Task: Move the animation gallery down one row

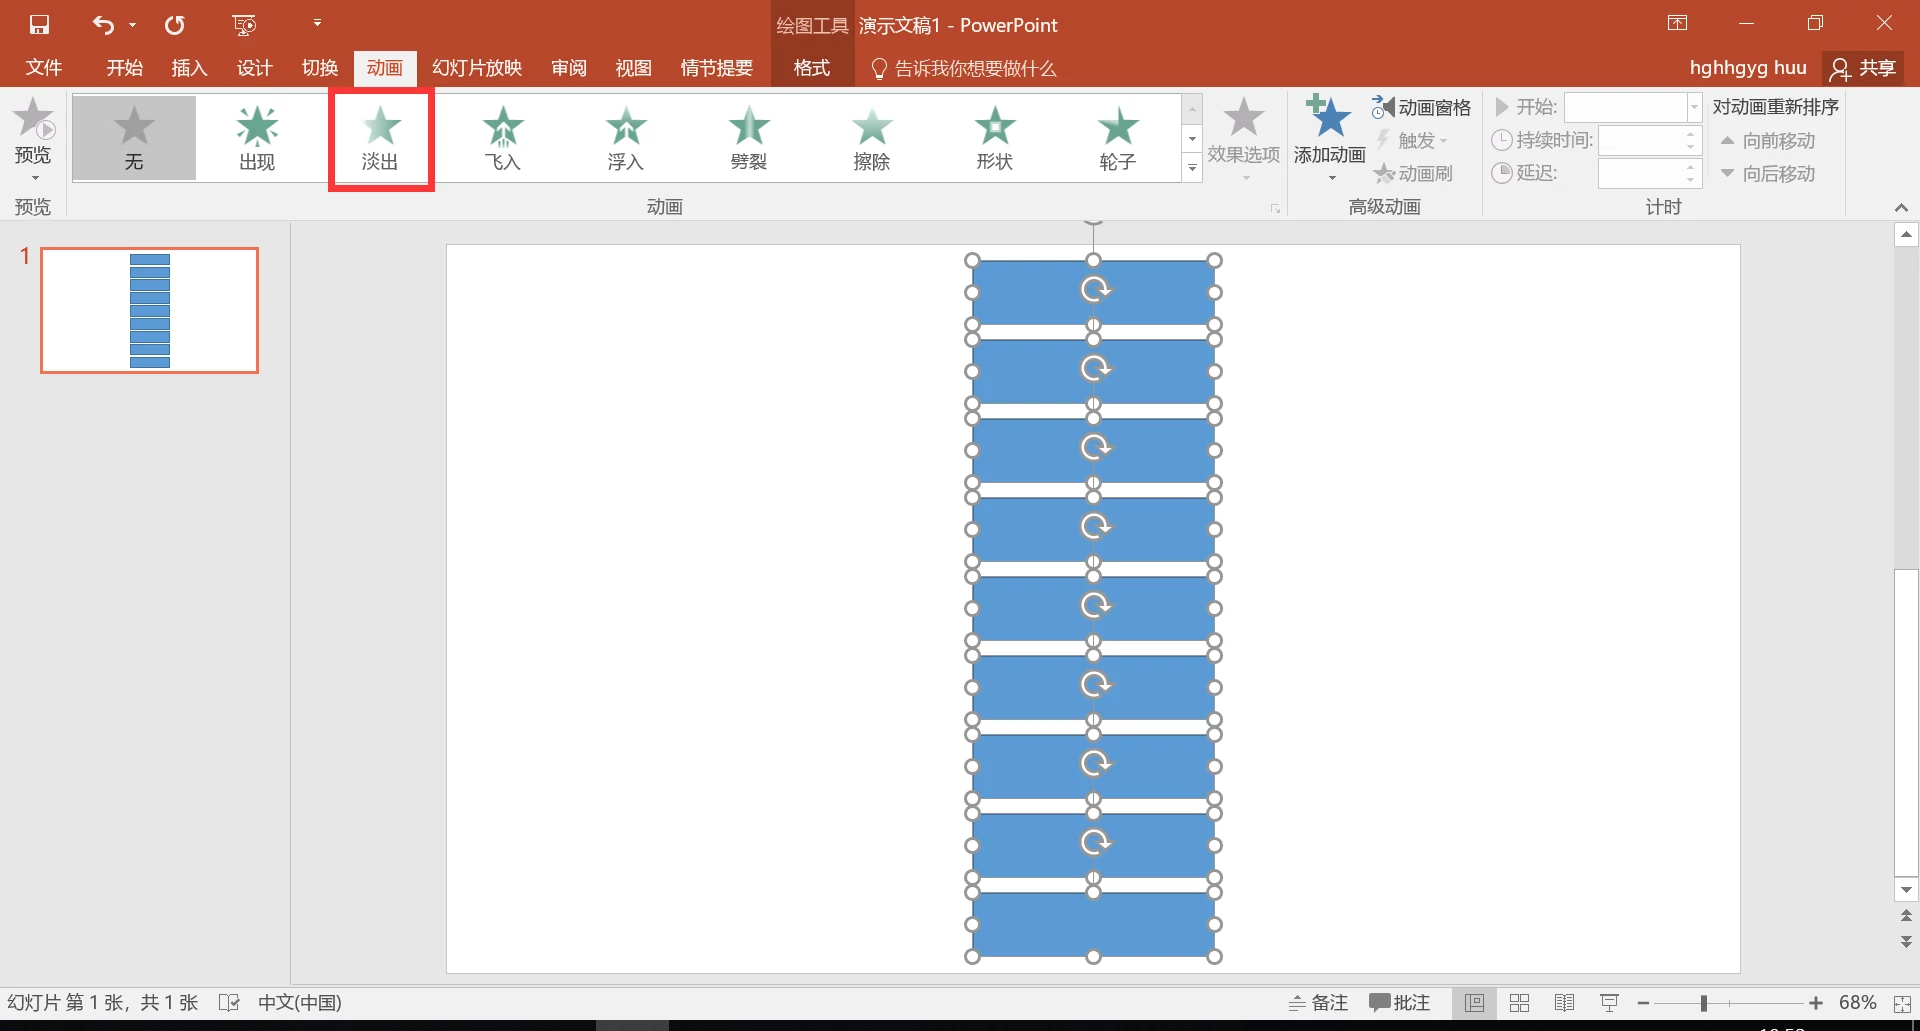Action: coord(1192,138)
